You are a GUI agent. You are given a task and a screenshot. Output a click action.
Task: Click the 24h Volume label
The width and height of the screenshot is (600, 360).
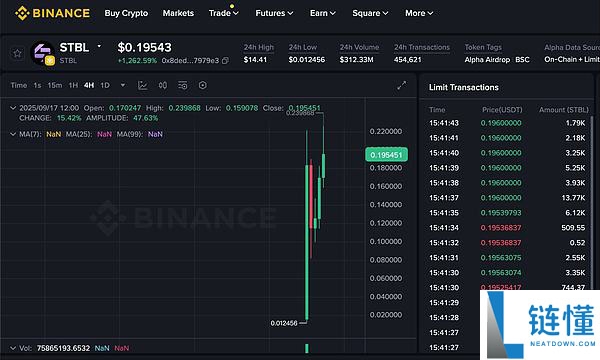(359, 47)
